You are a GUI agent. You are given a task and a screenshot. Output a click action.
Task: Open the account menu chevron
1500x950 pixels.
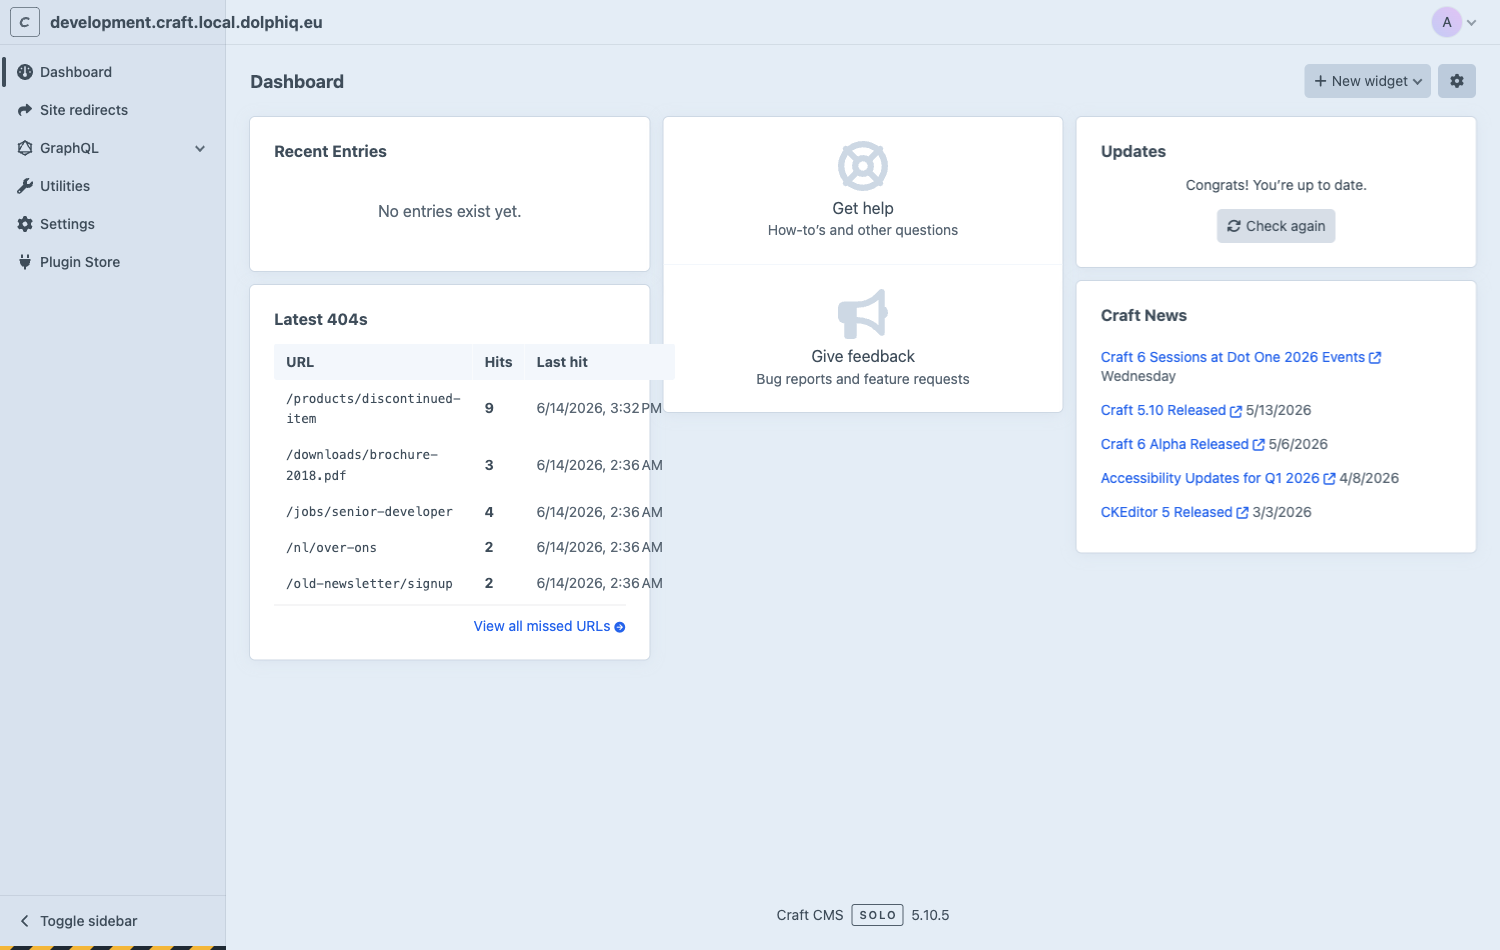[1472, 22]
